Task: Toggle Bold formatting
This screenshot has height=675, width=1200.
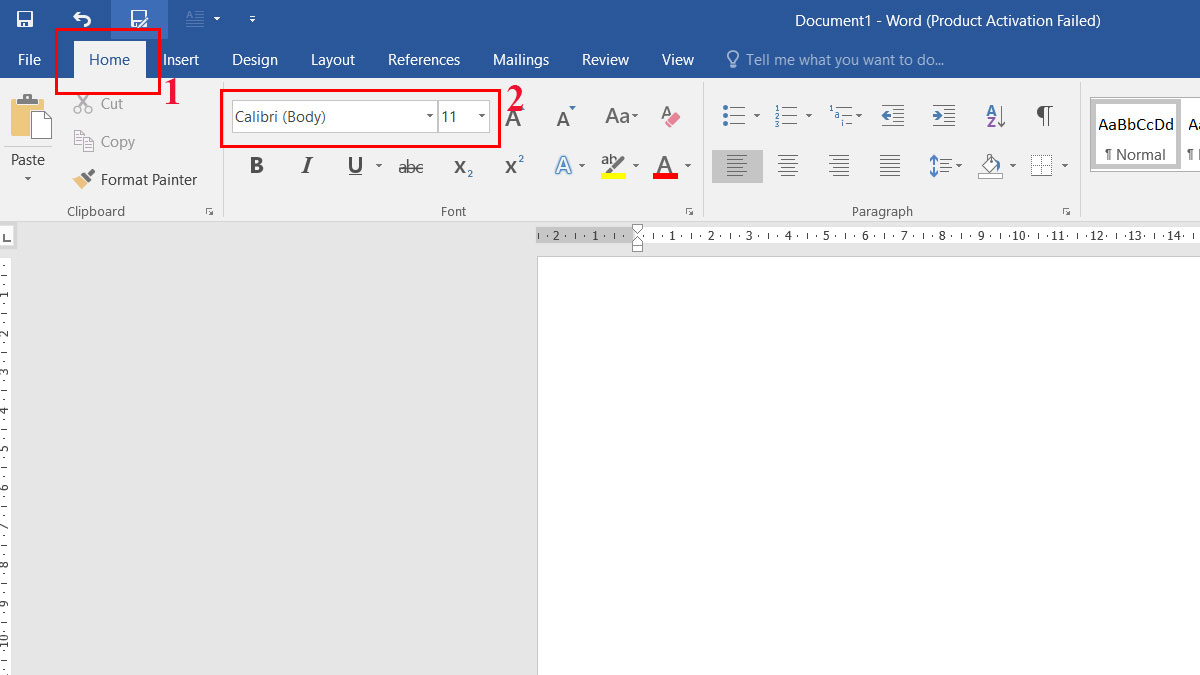Action: [x=256, y=166]
